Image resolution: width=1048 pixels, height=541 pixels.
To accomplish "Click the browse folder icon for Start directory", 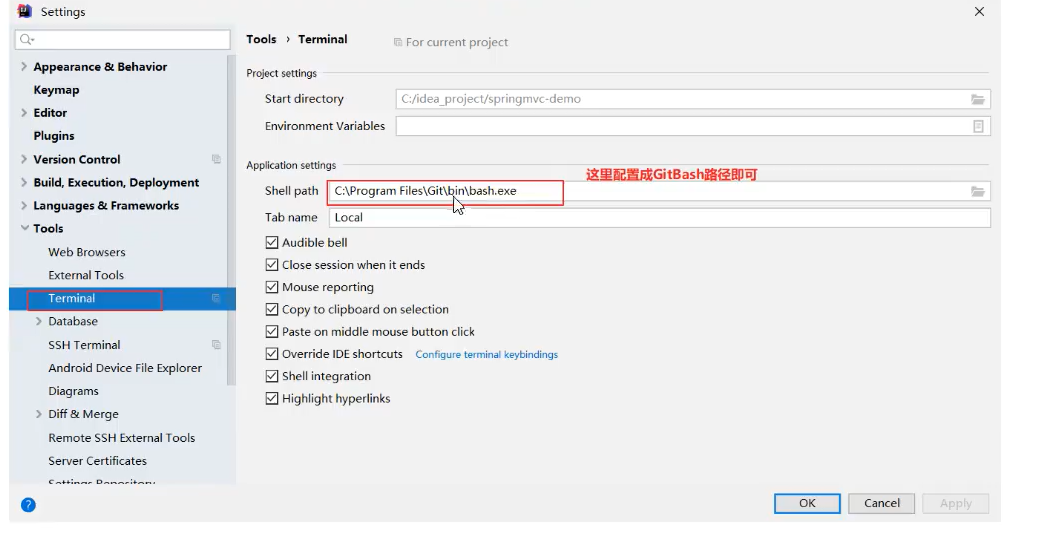I will 978,99.
